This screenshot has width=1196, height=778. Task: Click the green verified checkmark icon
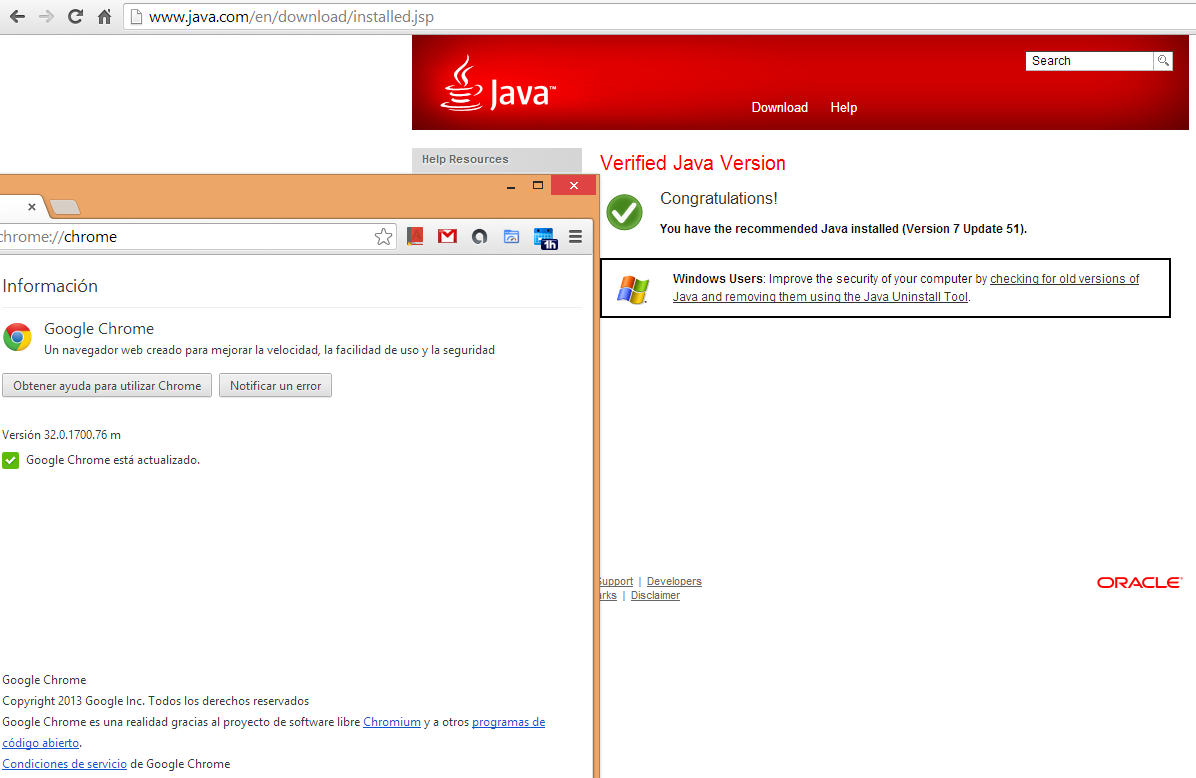pyautogui.click(x=625, y=212)
